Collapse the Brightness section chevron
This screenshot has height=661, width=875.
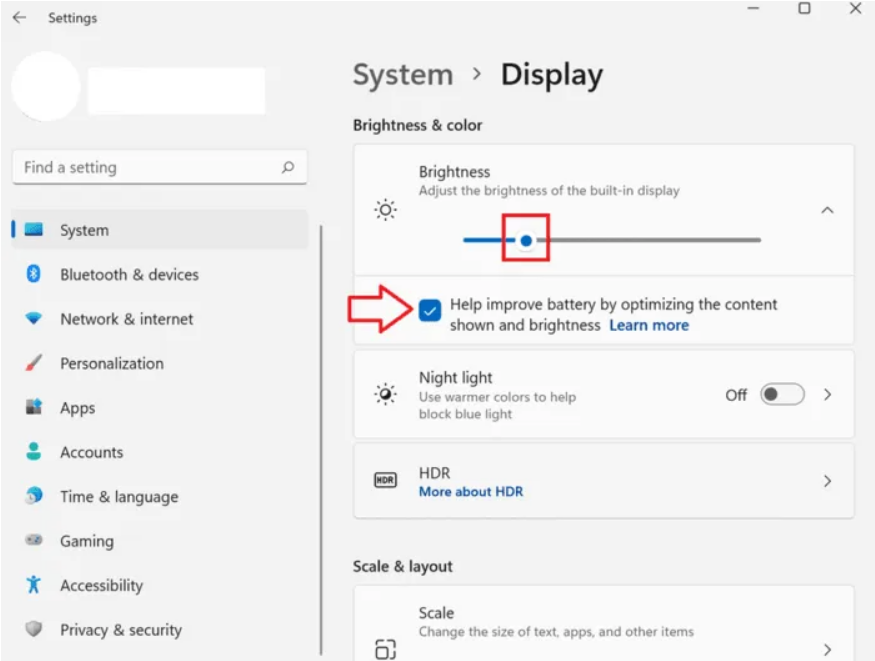827,210
